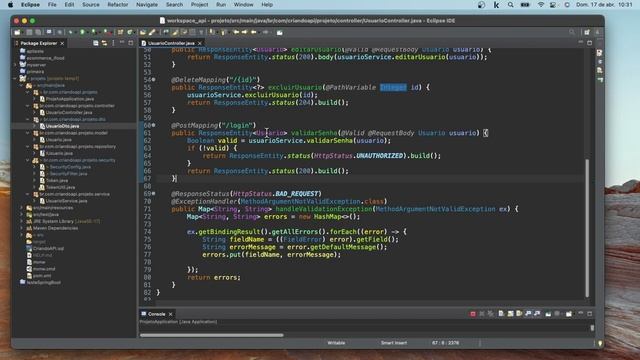Open Help menu
Image resolution: width=640 pixels, height=360 pixels.
tap(267, 4)
